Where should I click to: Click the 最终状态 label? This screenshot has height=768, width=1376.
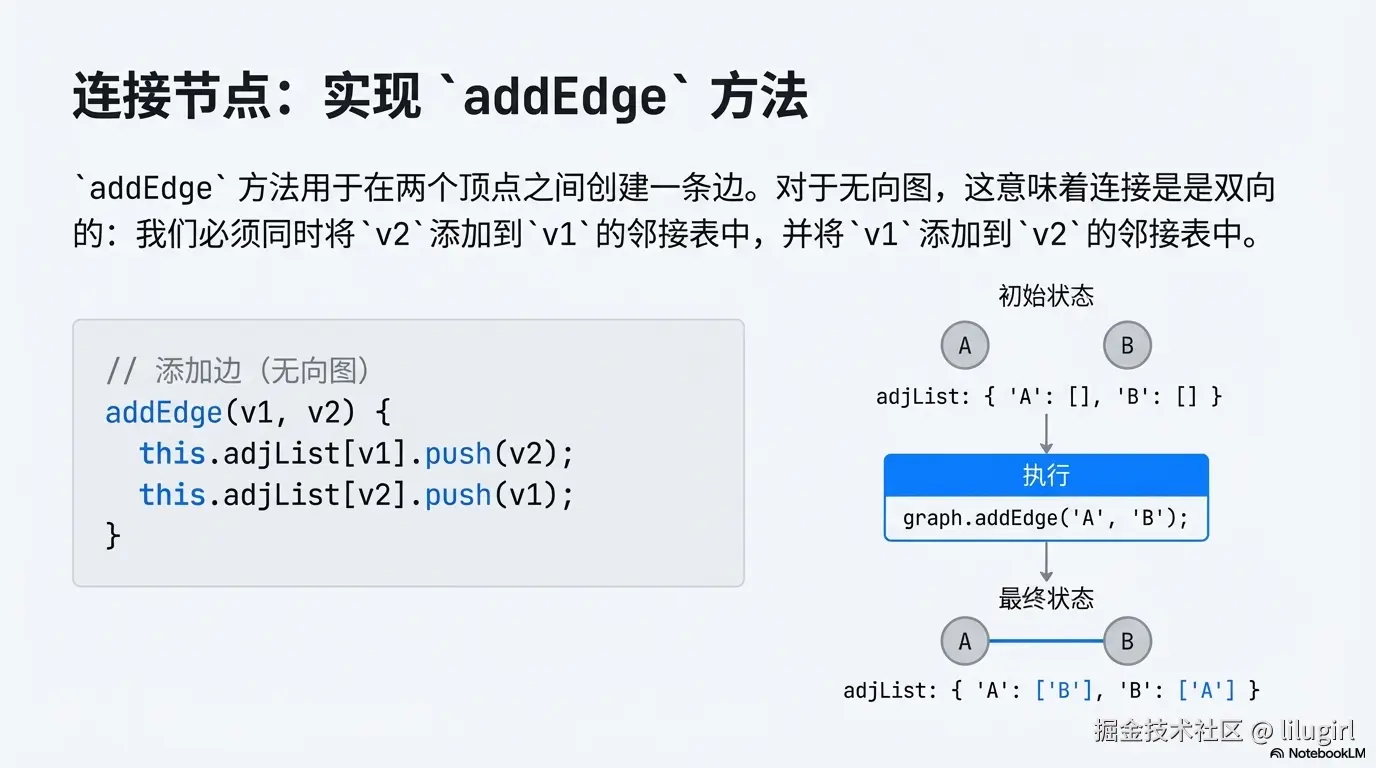1046,598
